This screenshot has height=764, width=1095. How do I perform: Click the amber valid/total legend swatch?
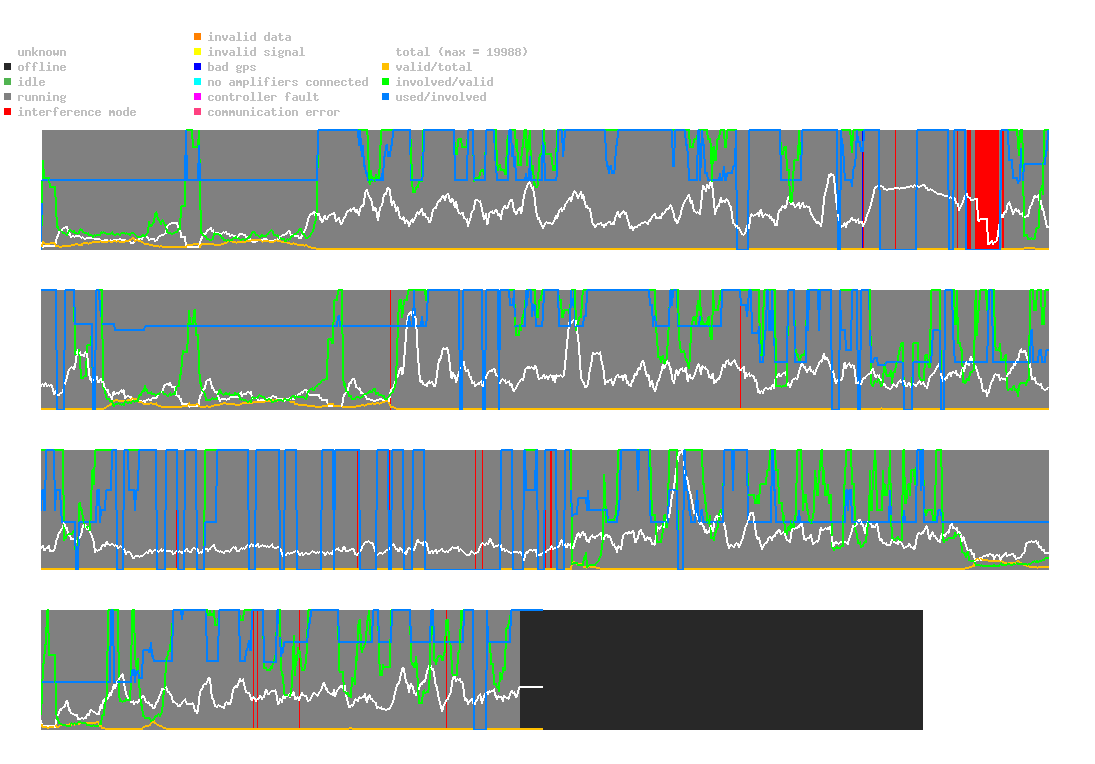[385, 67]
